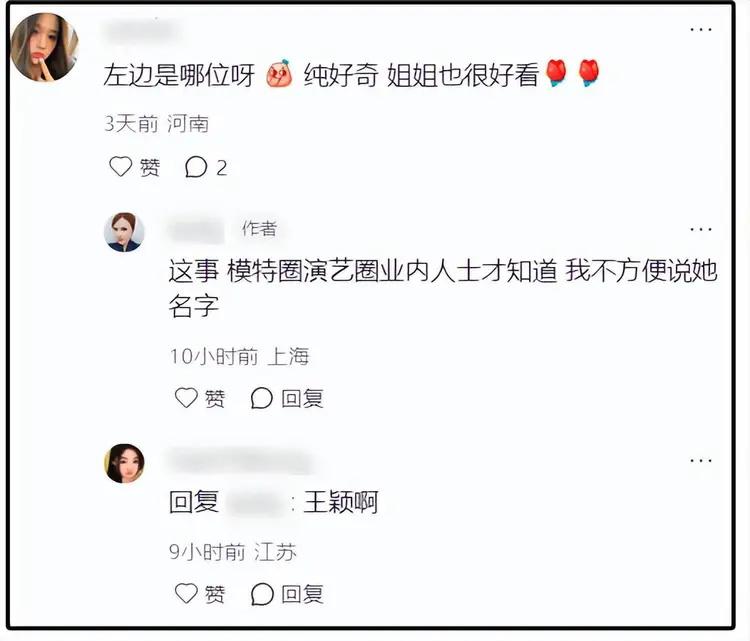The width and height of the screenshot is (750, 641).
Task: Click the speech bubble icon under 江苏 reply
Action: (x=262, y=594)
